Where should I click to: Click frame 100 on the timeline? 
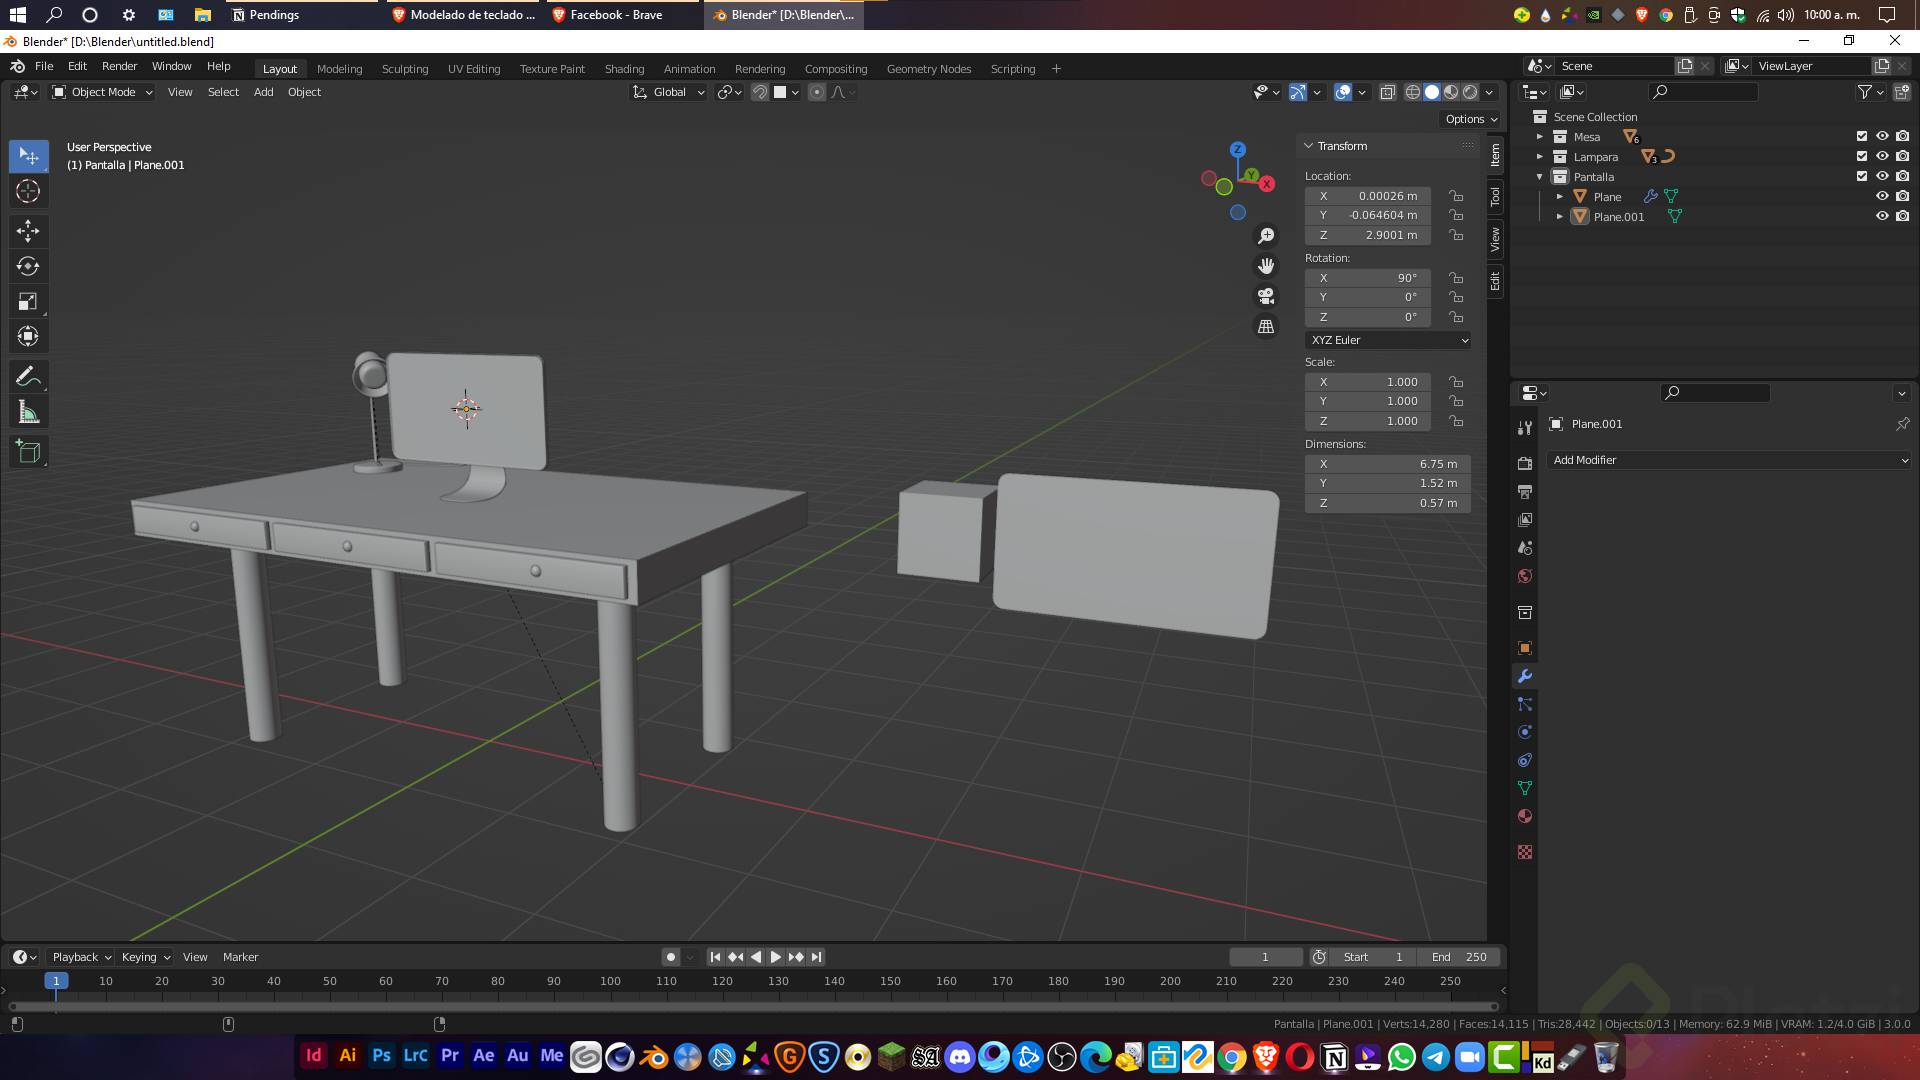(x=610, y=982)
